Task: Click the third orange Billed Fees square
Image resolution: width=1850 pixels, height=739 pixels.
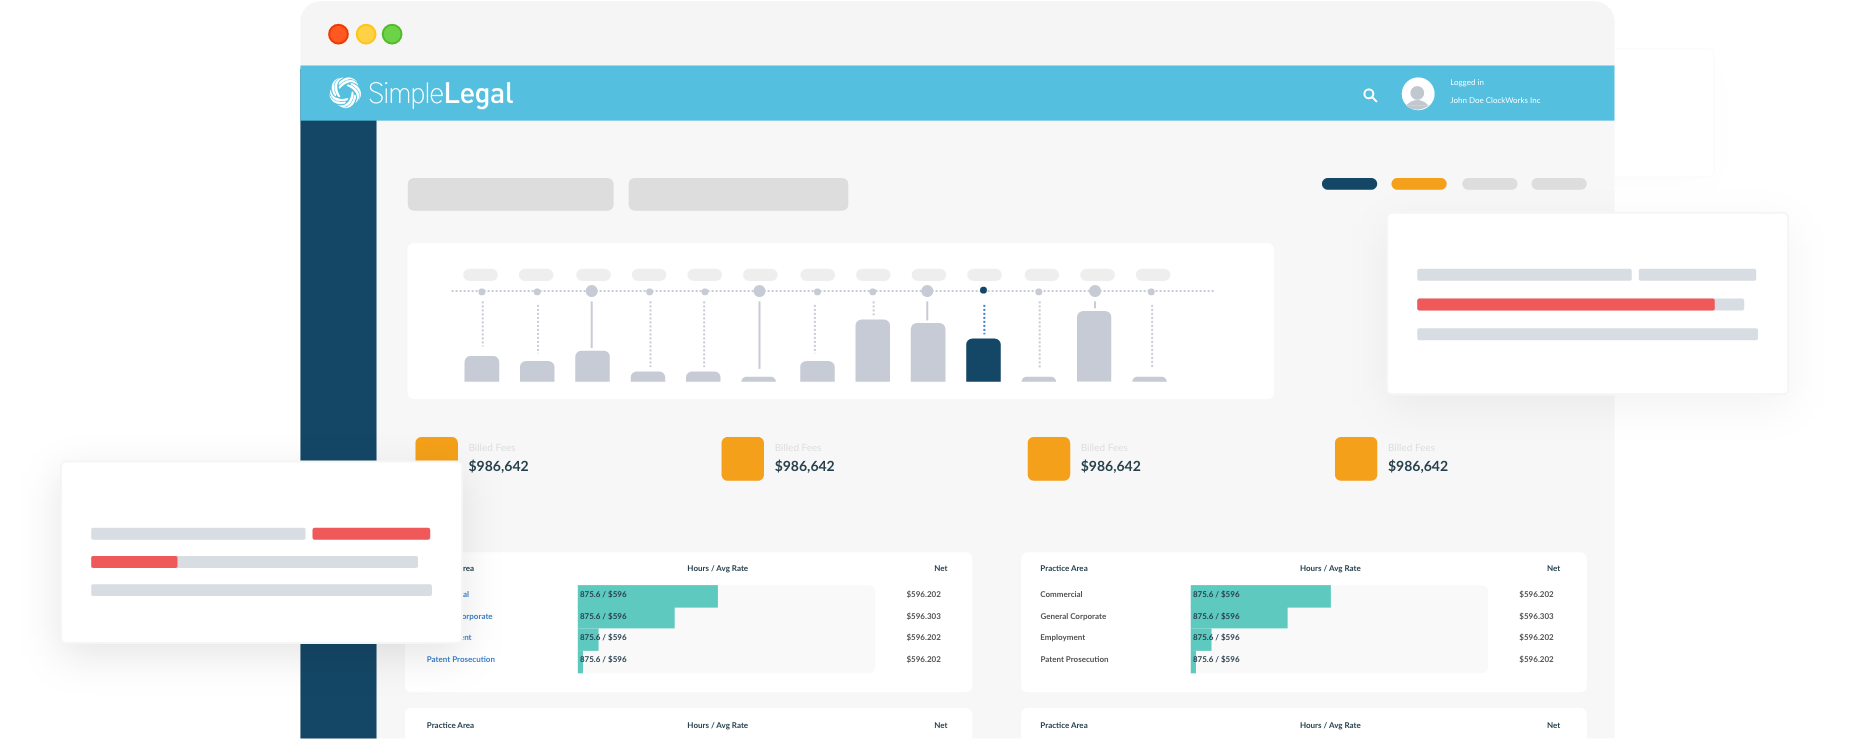Action: (x=1048, y=459)
